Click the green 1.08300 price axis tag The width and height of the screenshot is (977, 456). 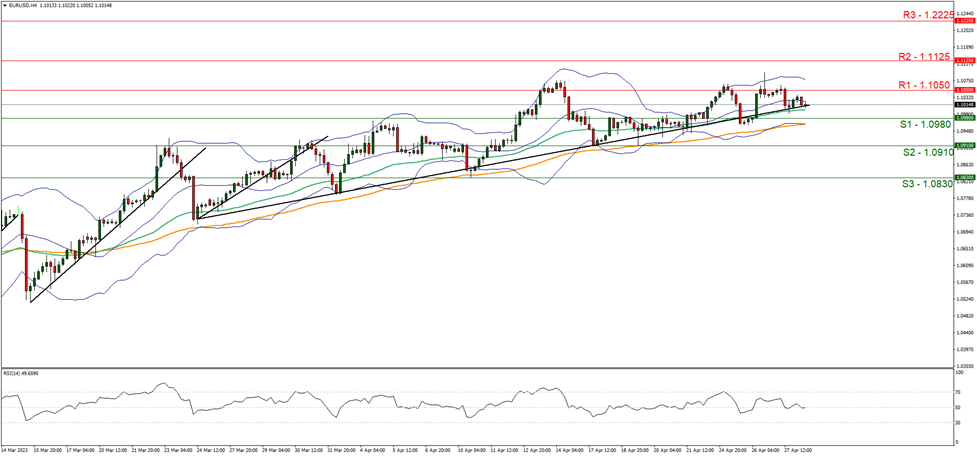(964, 177)
